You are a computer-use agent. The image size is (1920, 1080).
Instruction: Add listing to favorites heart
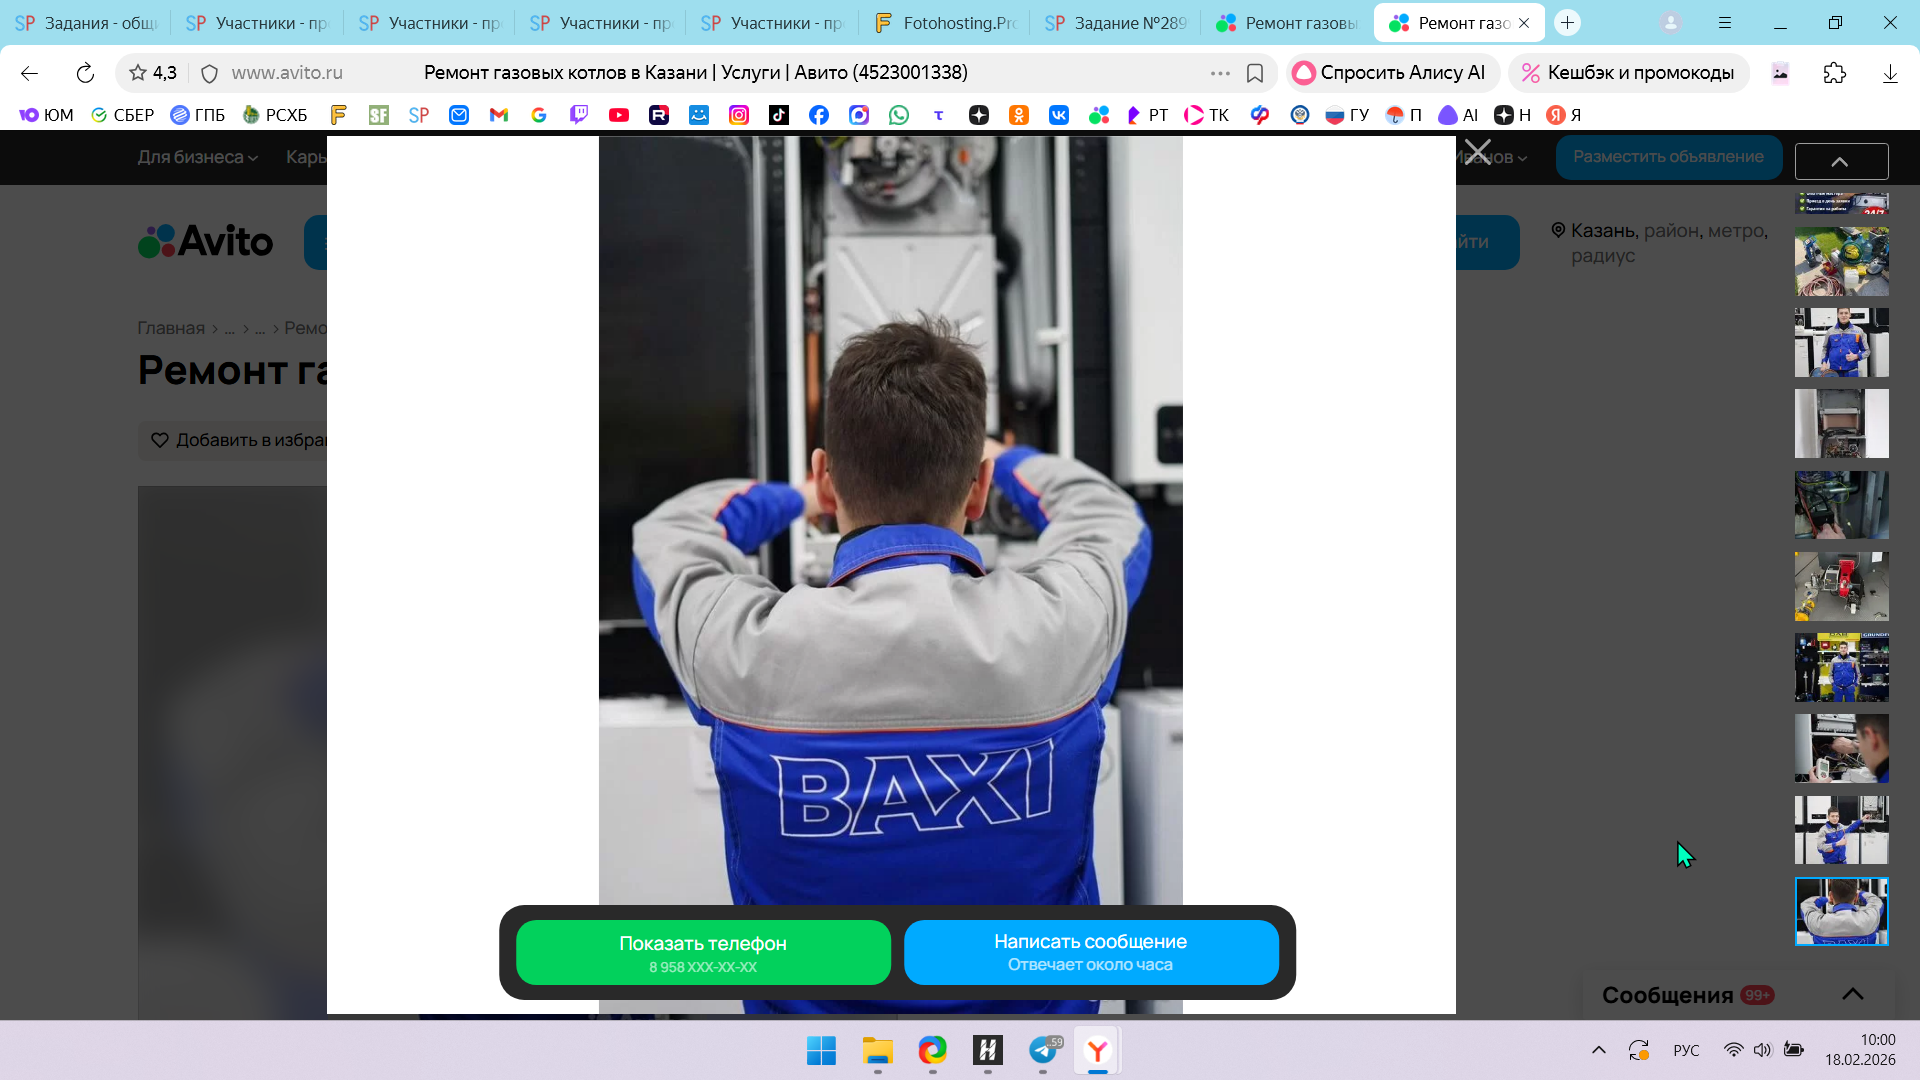point(160,440)
